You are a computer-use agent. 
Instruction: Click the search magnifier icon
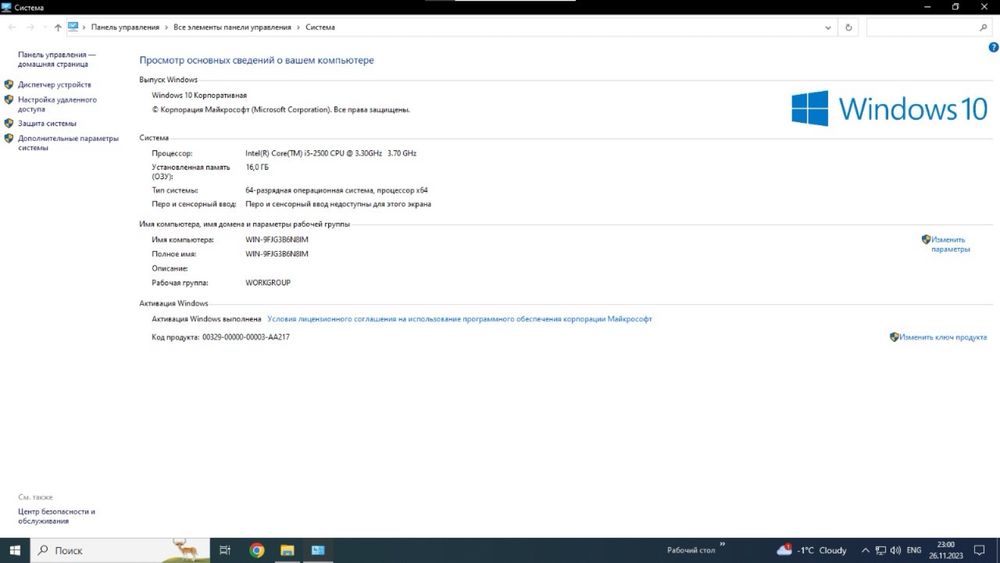pyautogui.click(x=983, y=27)
